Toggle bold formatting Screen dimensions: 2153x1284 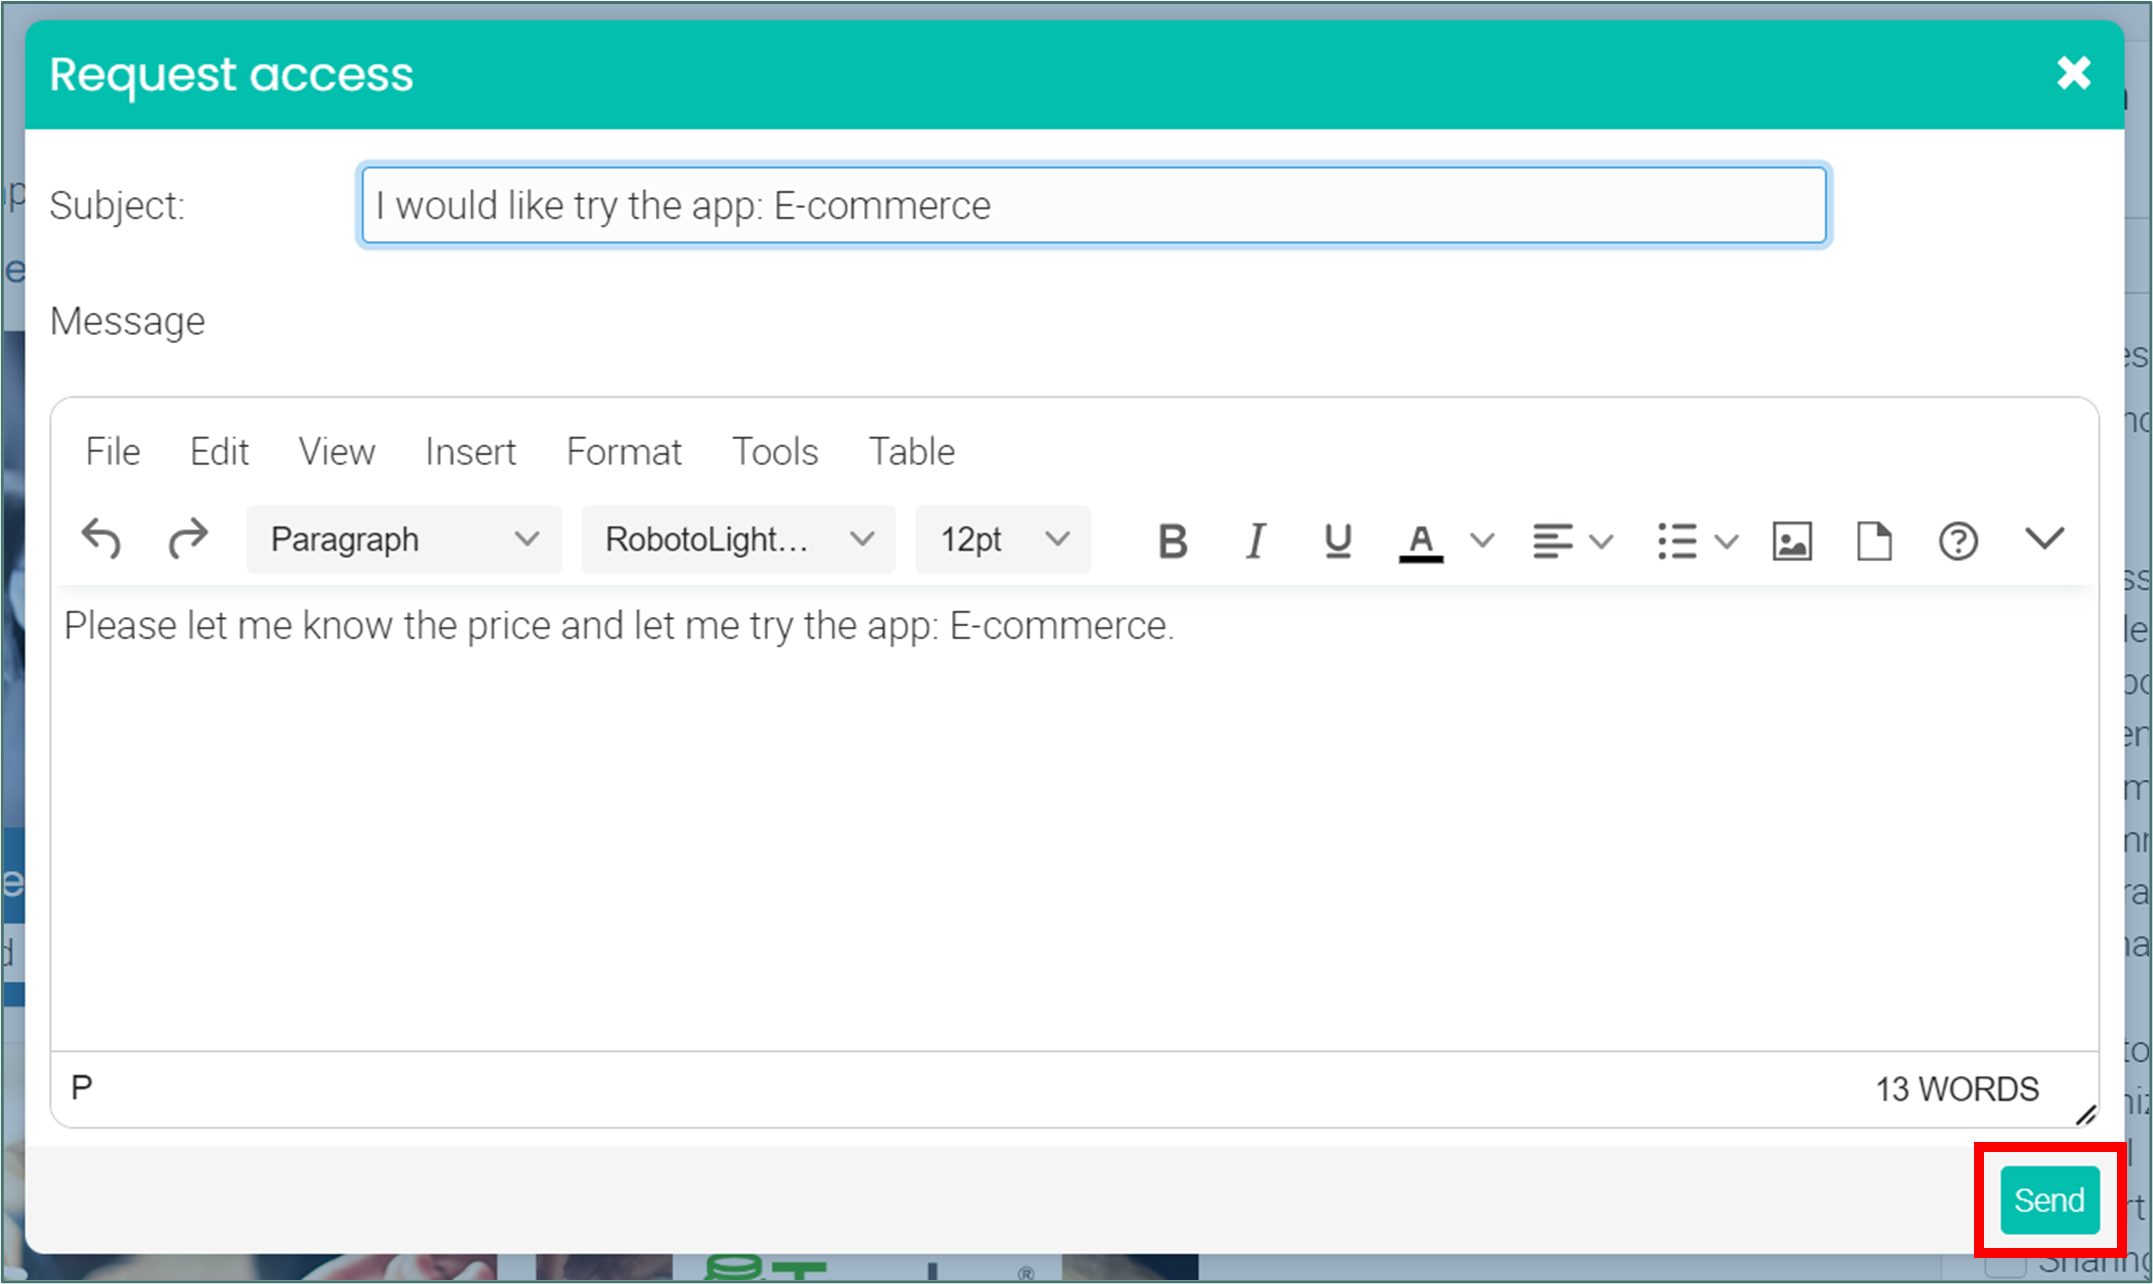[1172, 541]
